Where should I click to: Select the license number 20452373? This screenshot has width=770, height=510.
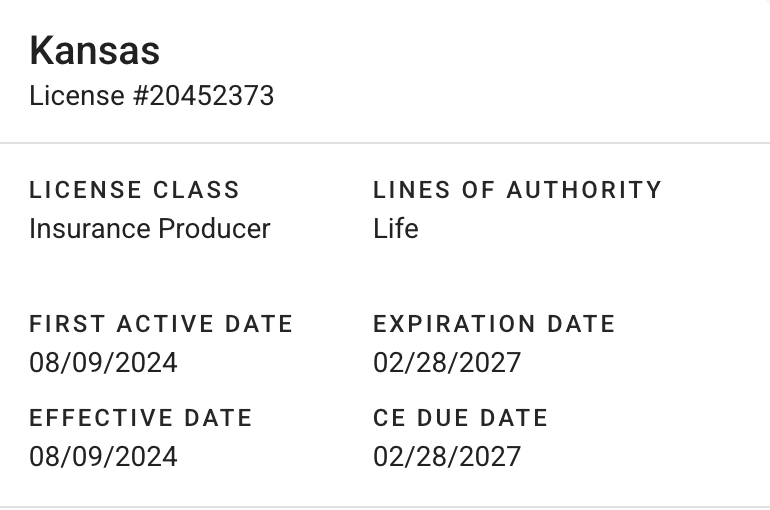point(211,96)
